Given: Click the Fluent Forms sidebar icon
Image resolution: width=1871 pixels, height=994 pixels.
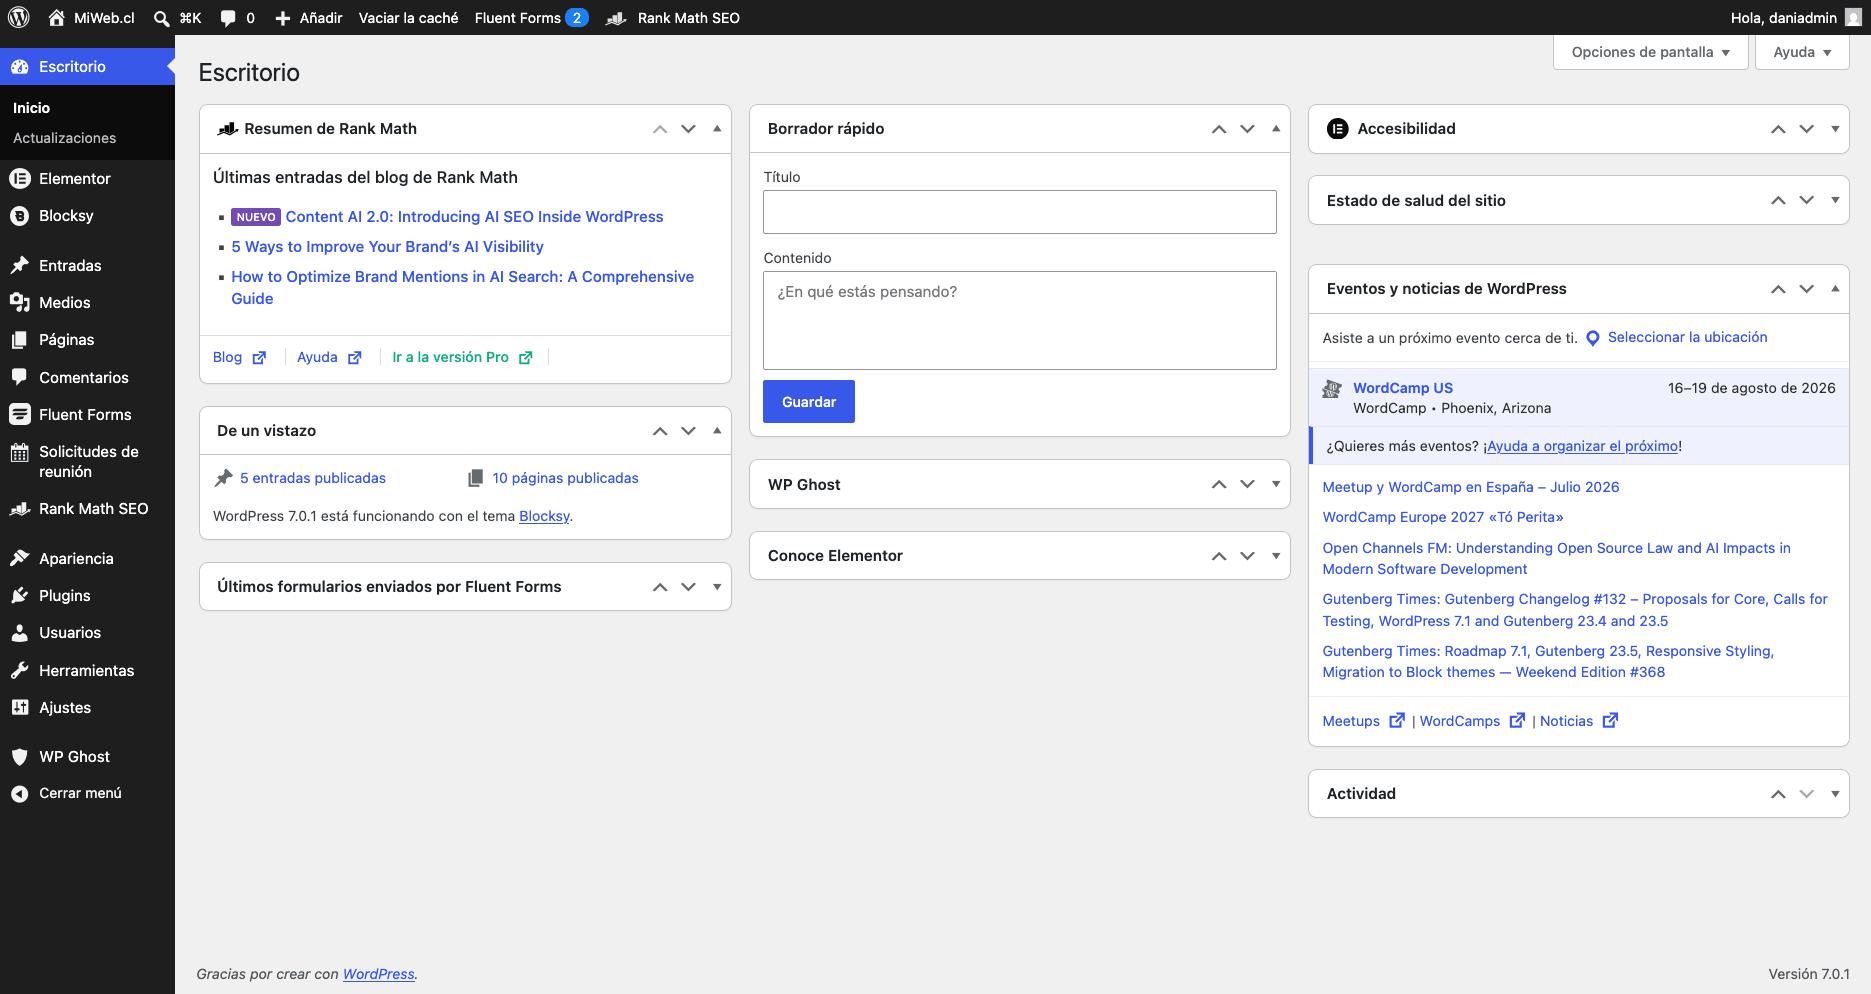Looking at the screenshot, I should pos(19,414).
